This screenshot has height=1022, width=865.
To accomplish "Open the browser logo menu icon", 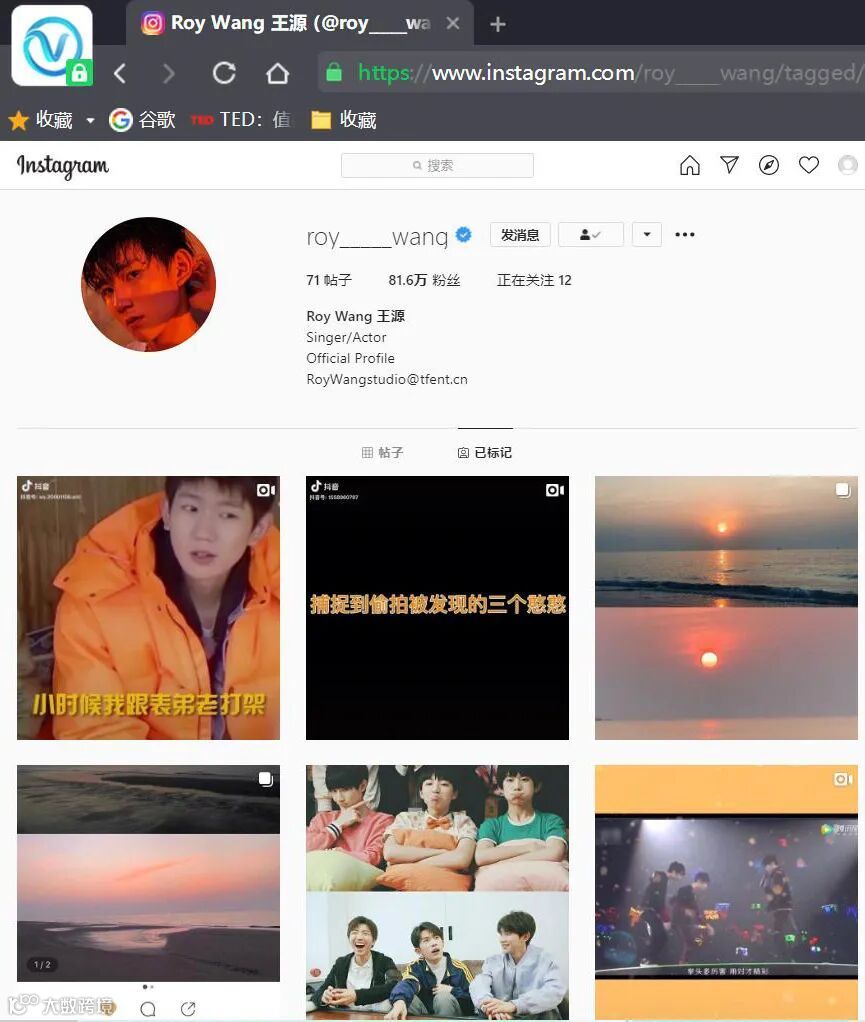I will (x=52, y=46).
